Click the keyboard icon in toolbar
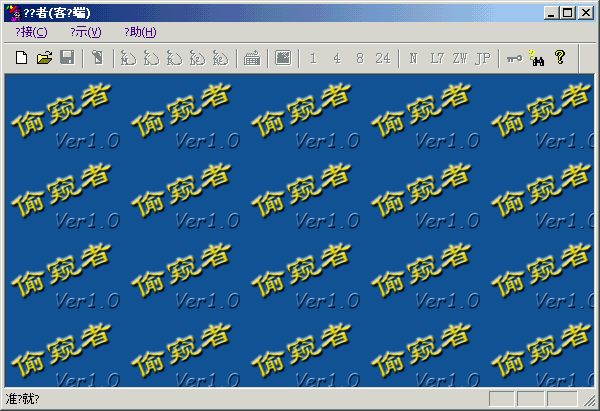600x411 pixels. (x=252, y=58)
